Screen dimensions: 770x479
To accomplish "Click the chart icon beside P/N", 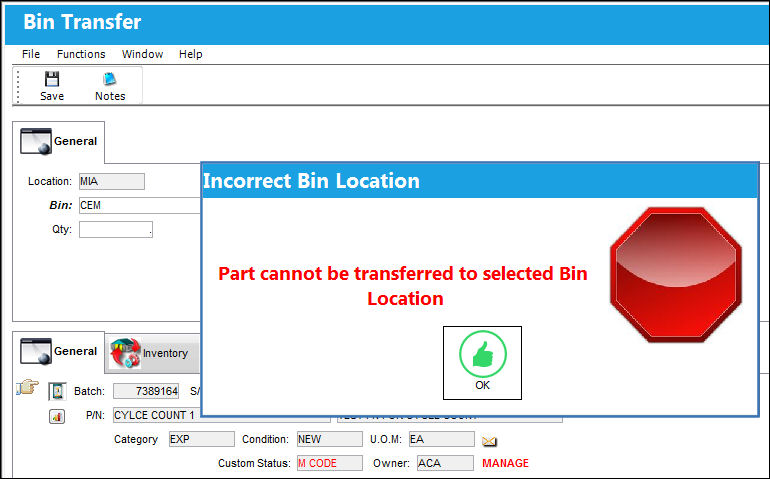I will point(57,417).
